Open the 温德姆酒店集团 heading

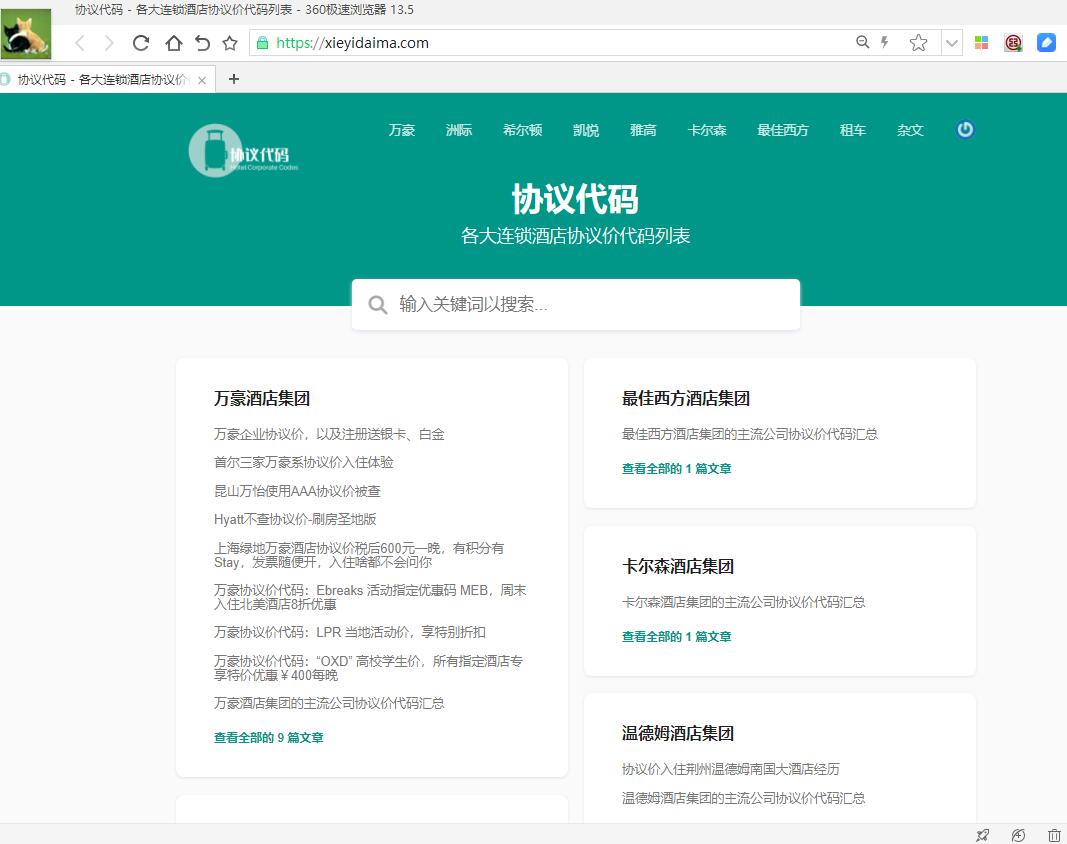coord(678,733)
